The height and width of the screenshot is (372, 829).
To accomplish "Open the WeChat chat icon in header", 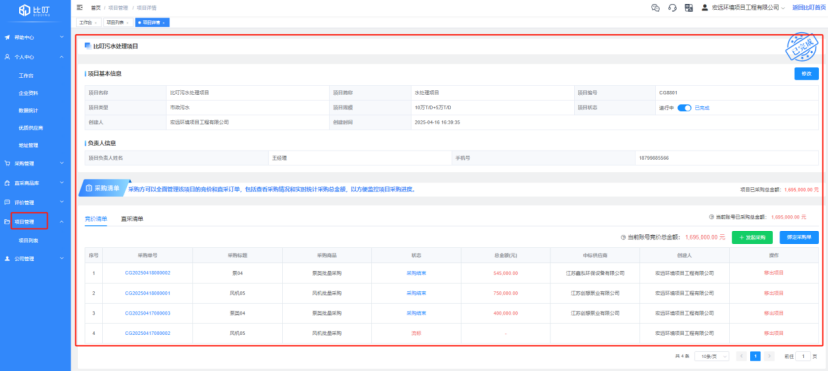I will click(656, 7).
